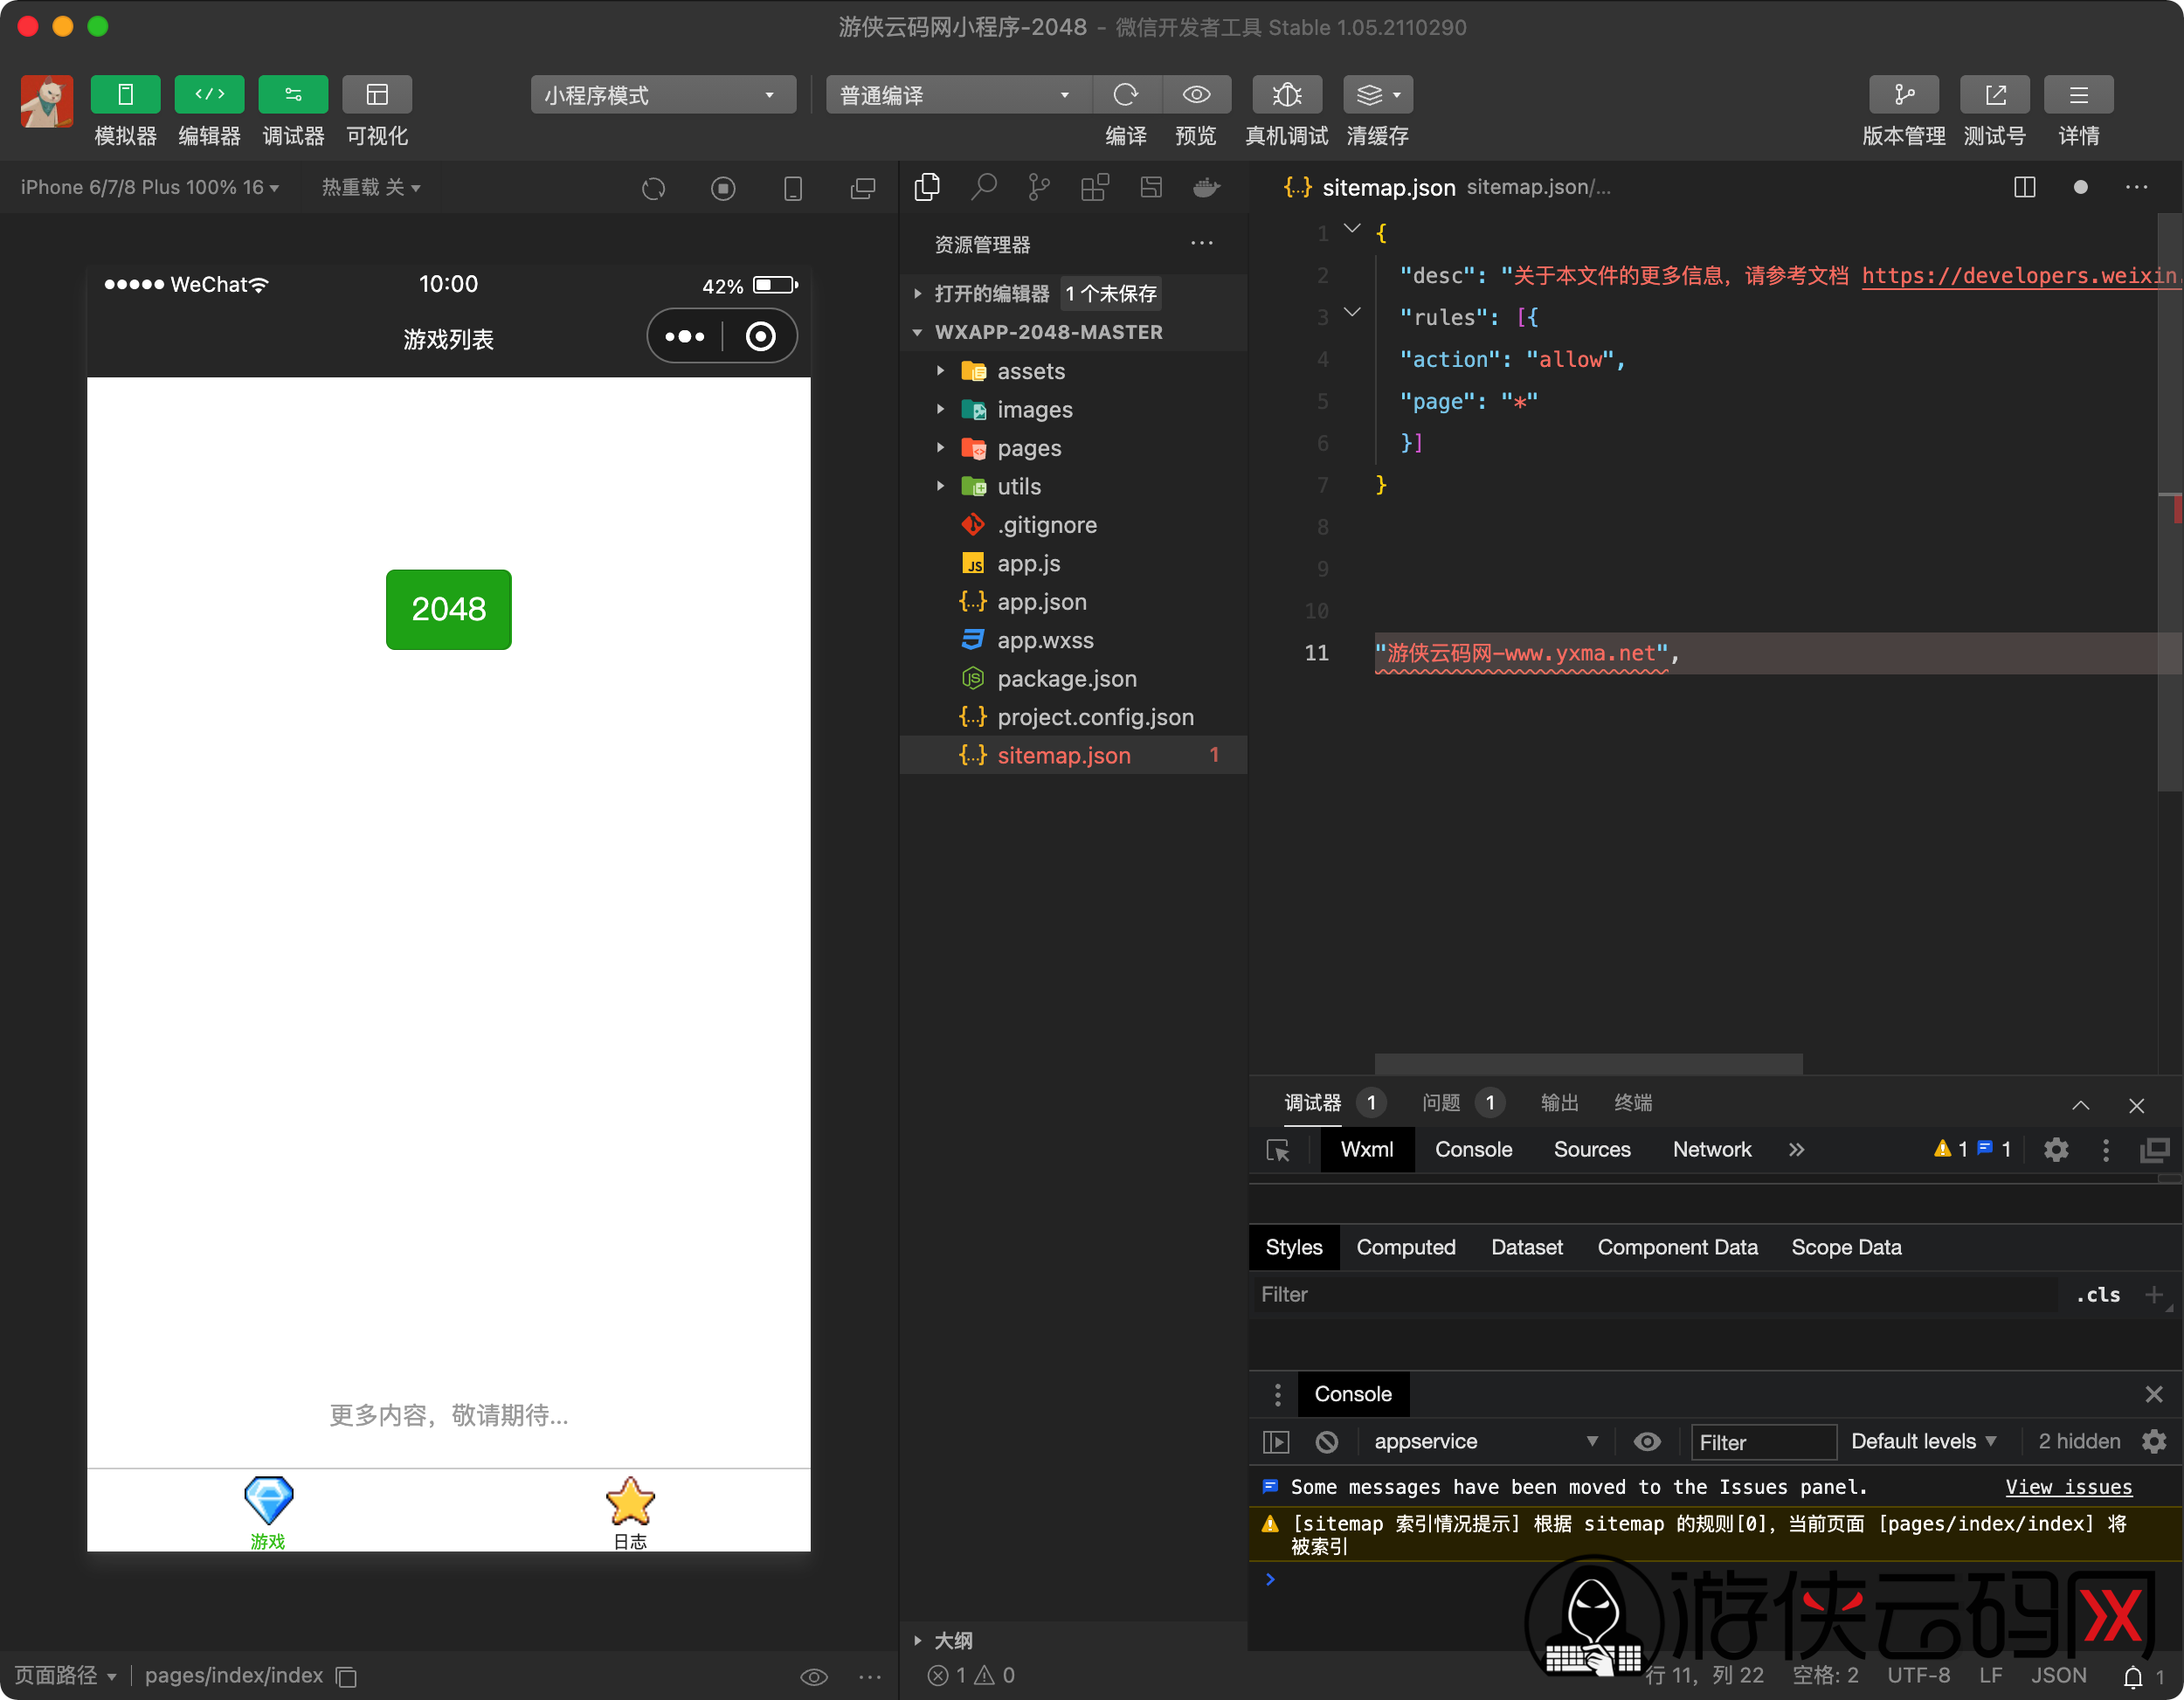Click the mini program capsule menu dots
2184x1700 pixels.
pos(685,337)
